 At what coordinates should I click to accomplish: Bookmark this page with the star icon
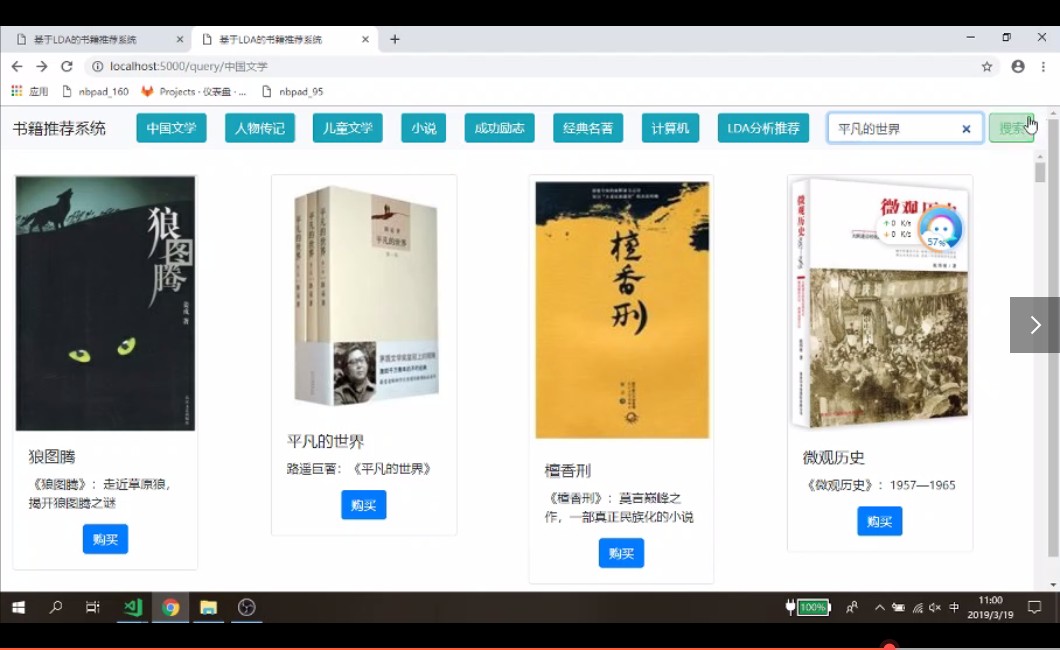(987, 66)
